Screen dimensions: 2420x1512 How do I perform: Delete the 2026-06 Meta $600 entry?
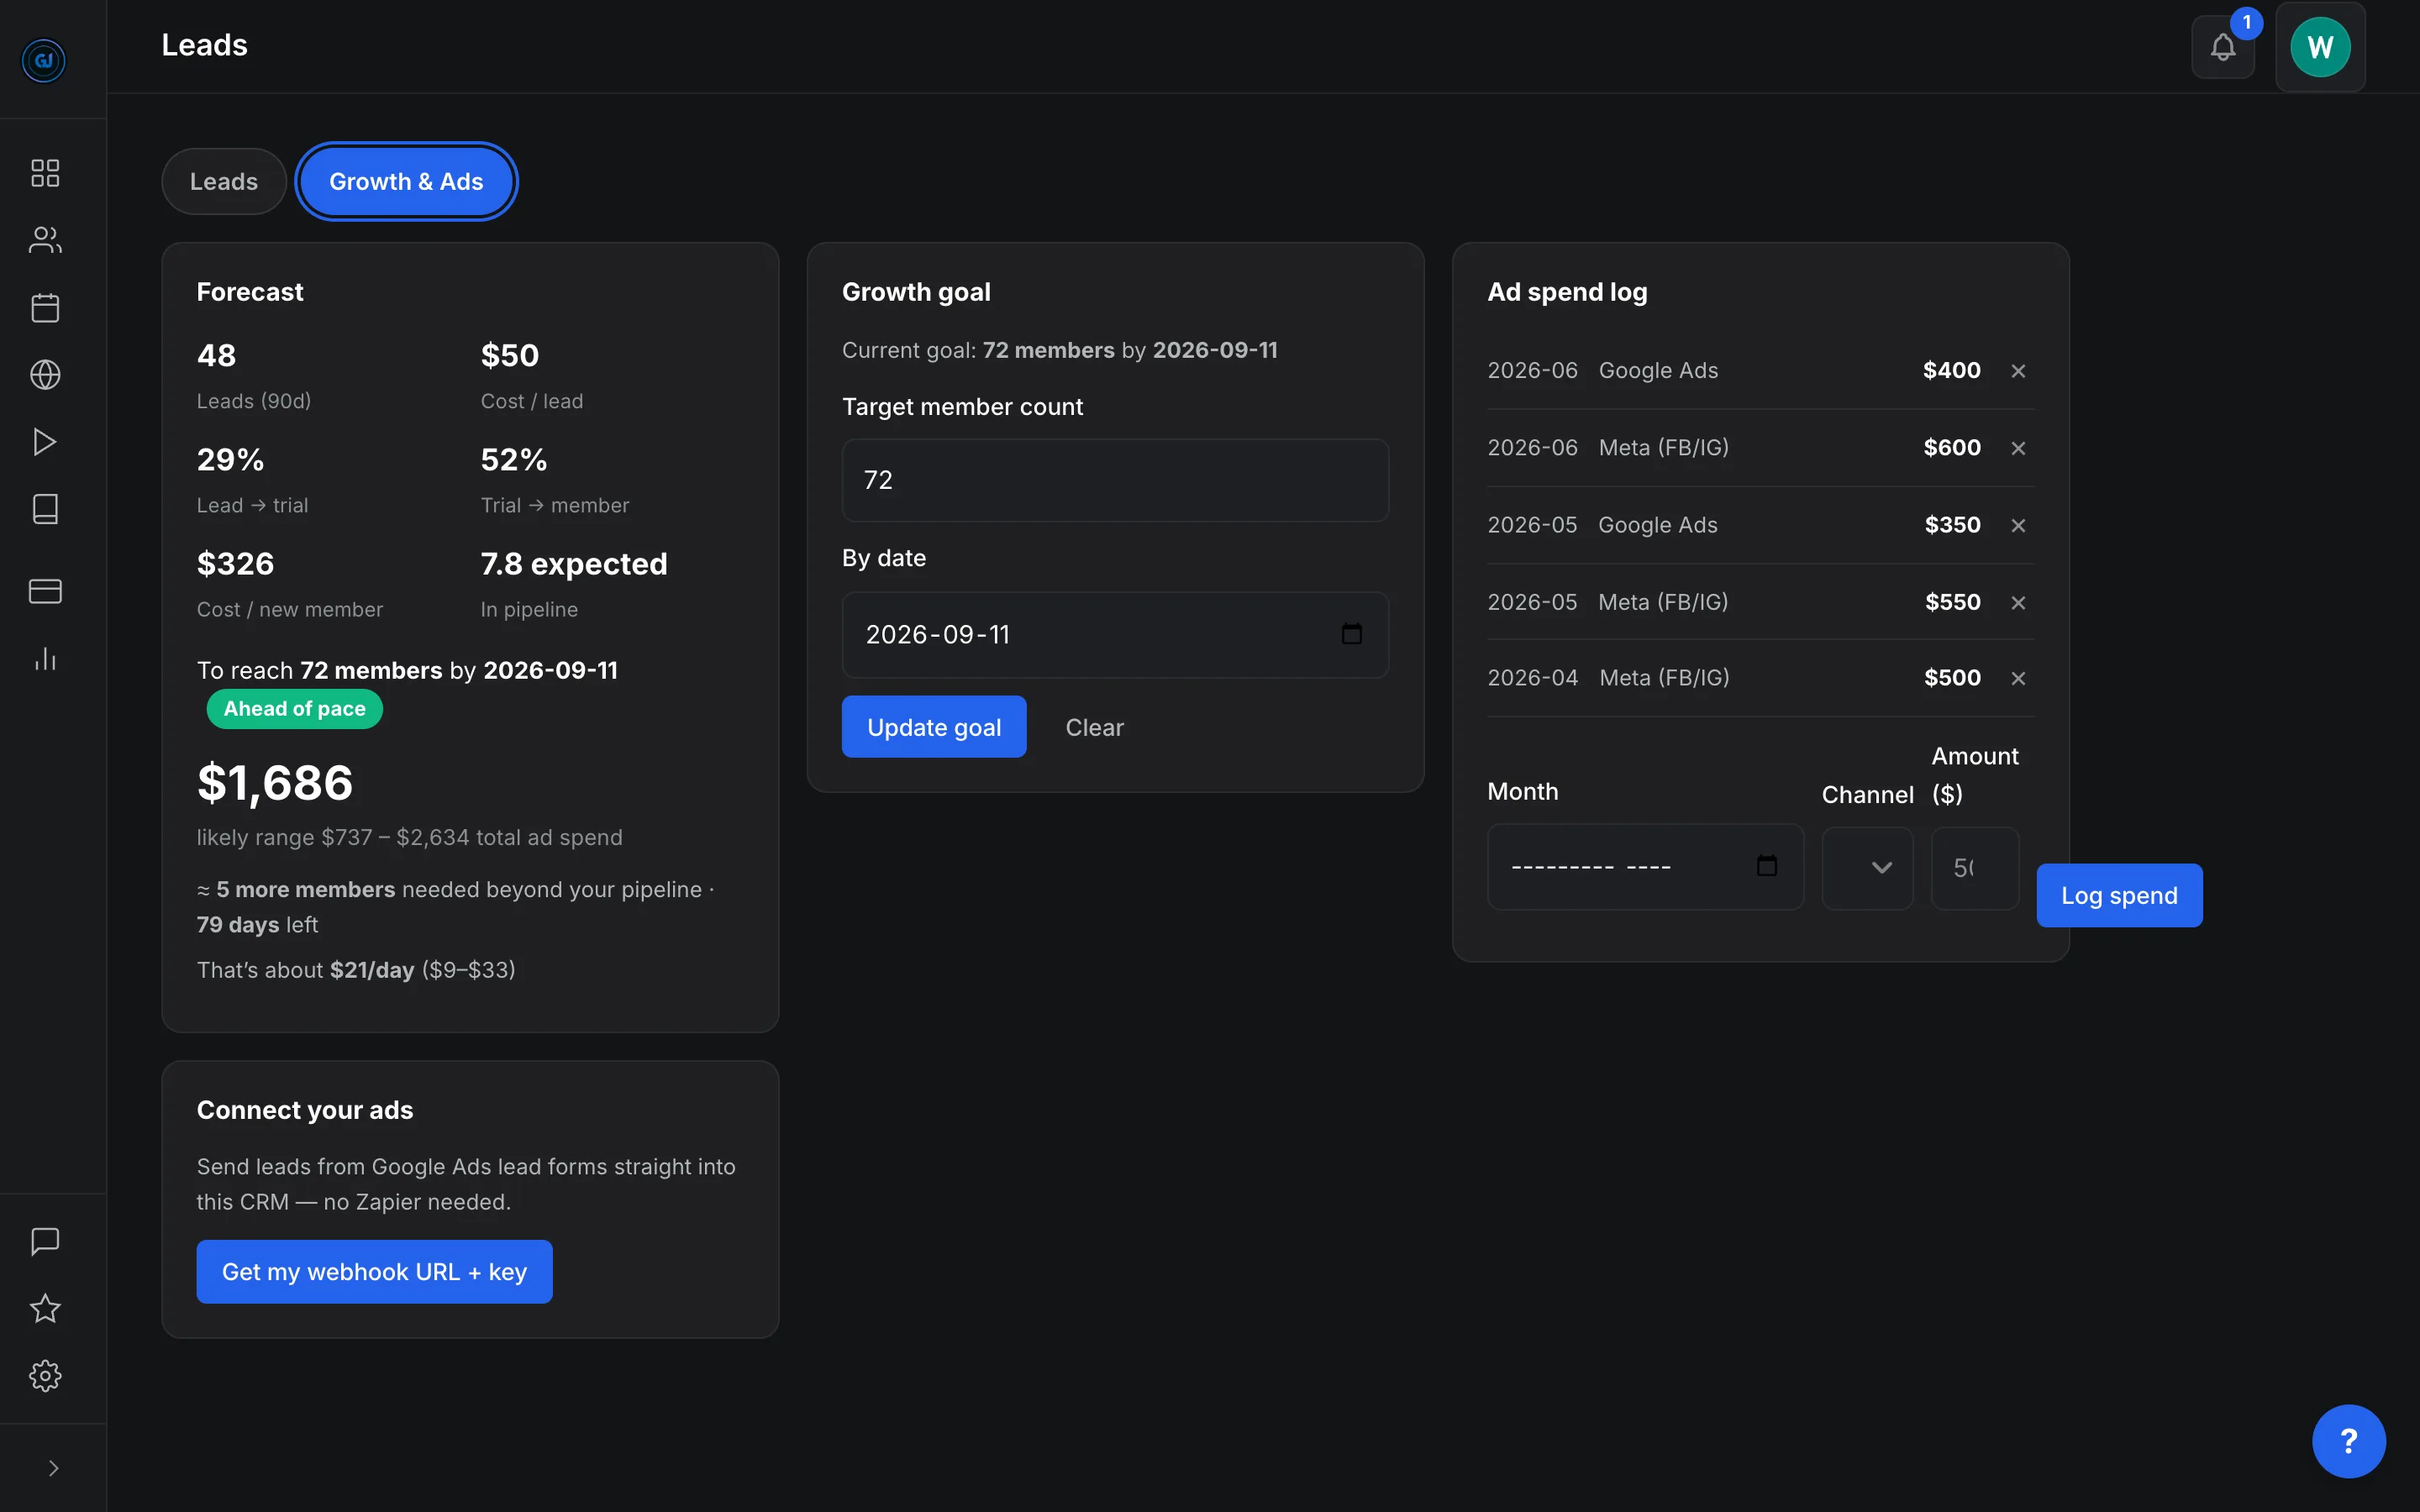point(2018,448)
